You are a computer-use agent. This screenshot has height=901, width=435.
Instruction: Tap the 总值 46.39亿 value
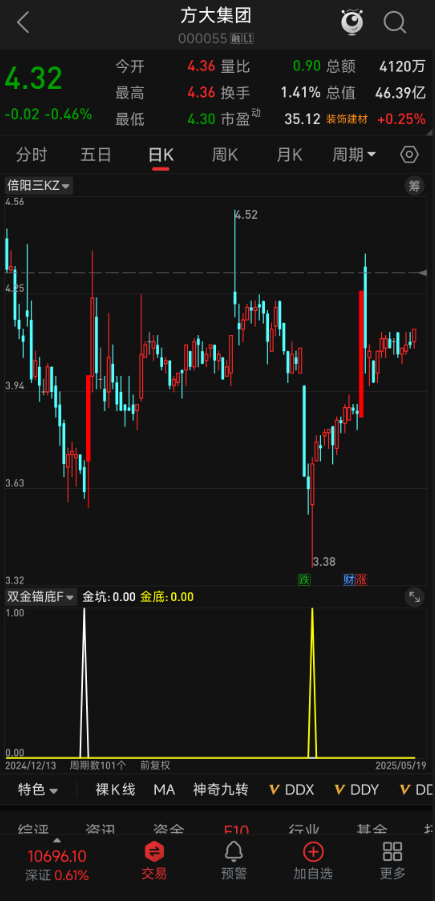click(401, 93)
